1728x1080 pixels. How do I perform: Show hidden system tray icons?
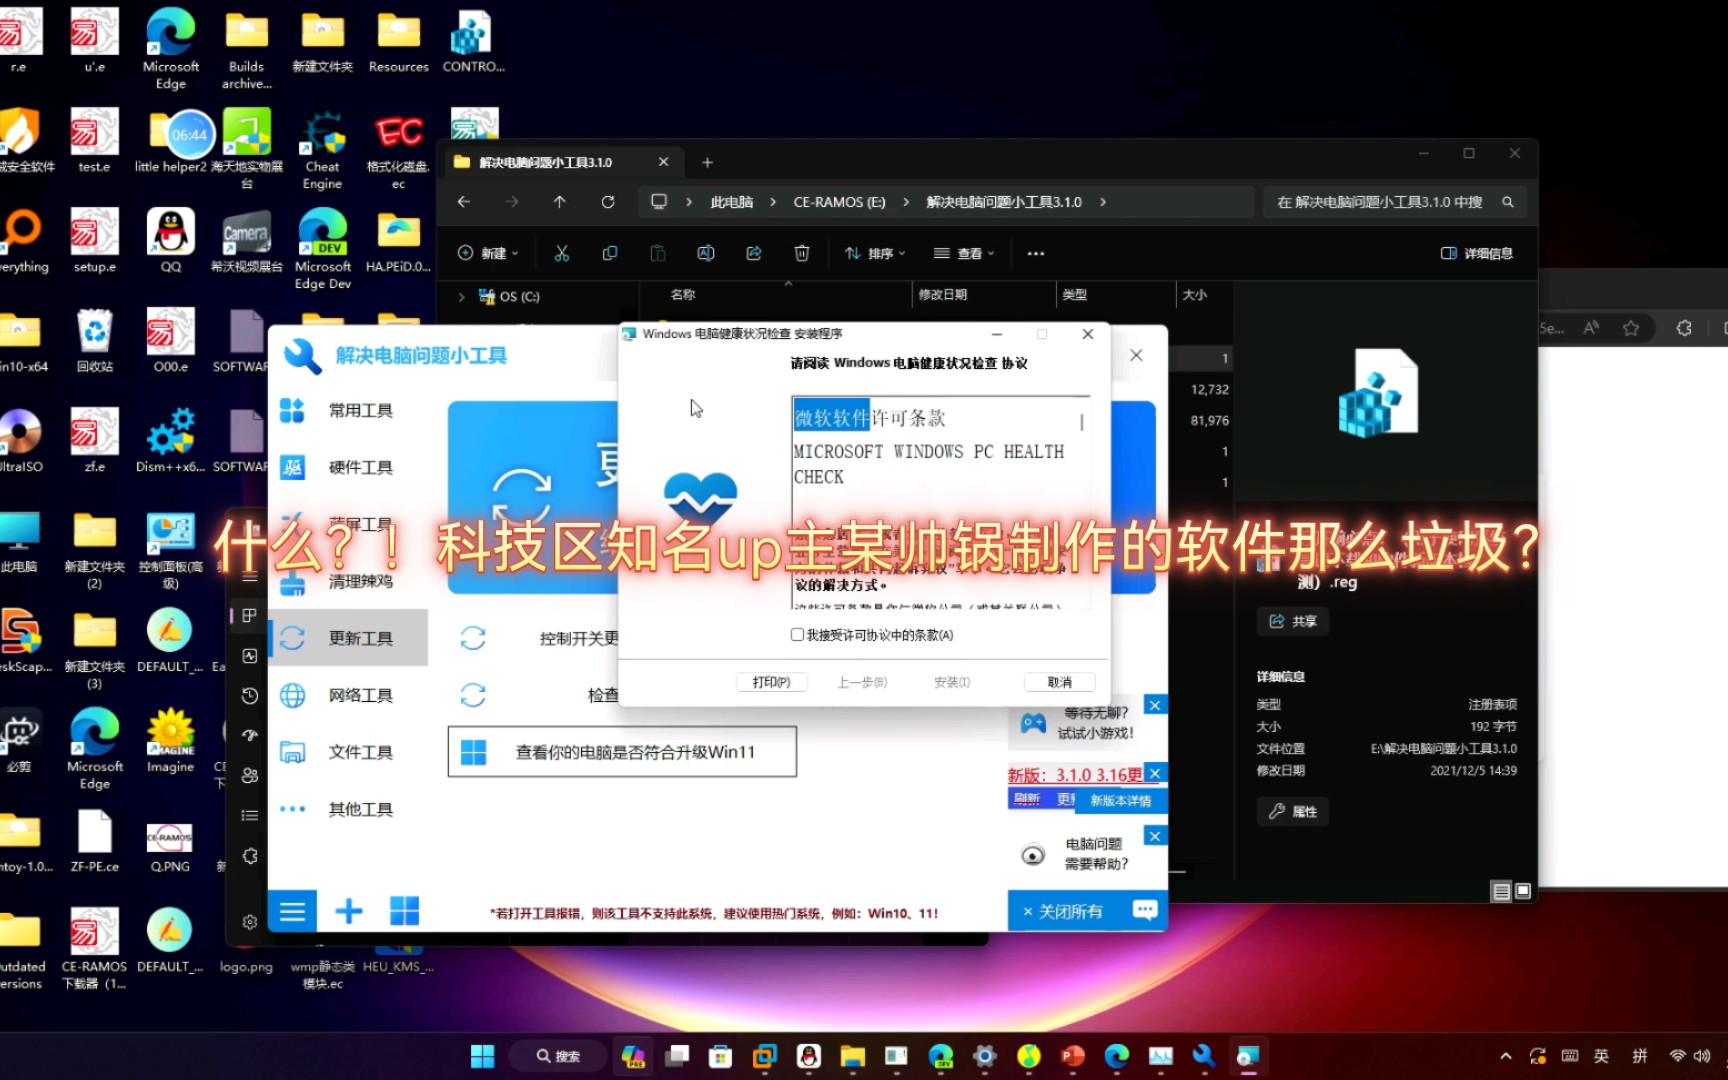coord(1506,1056)
